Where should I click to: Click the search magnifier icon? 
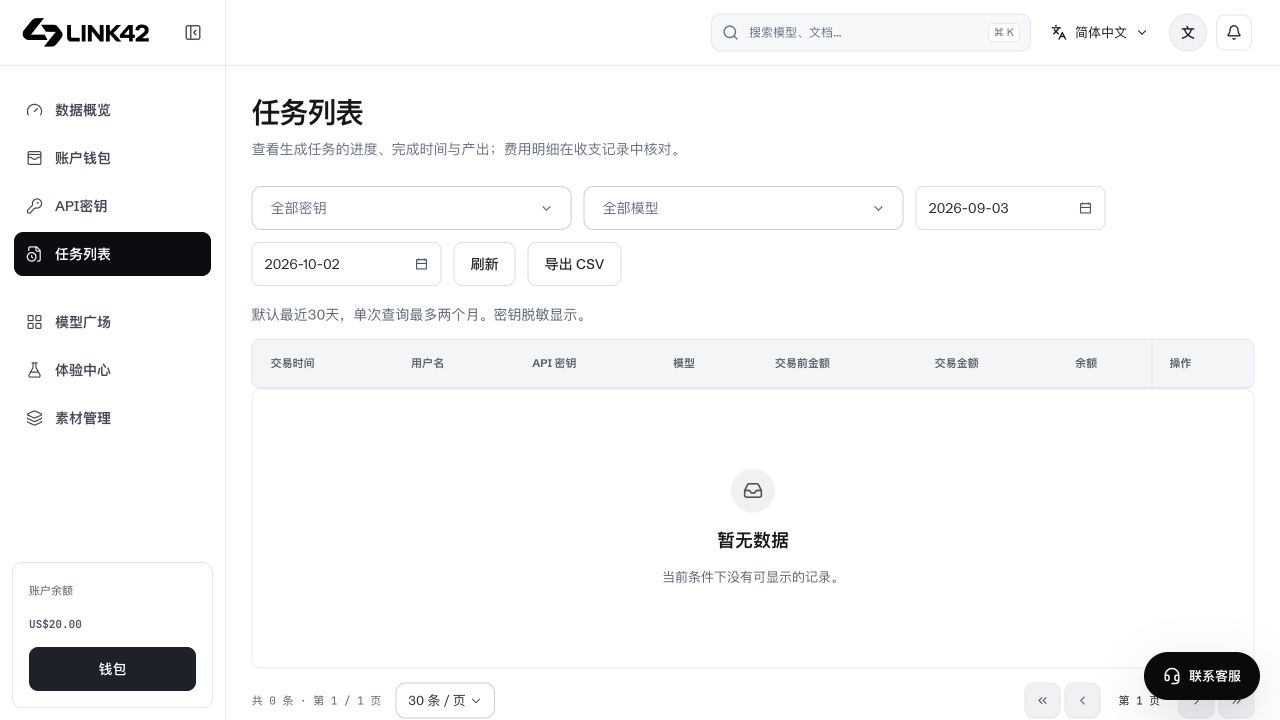pyautogui.click(x=730, y=32)
